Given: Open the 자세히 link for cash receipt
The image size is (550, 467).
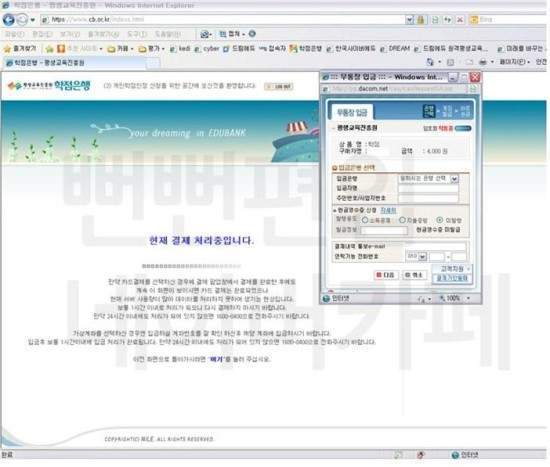Looking at the screenshot, I should pyautogui.click(x=388, y=210).
